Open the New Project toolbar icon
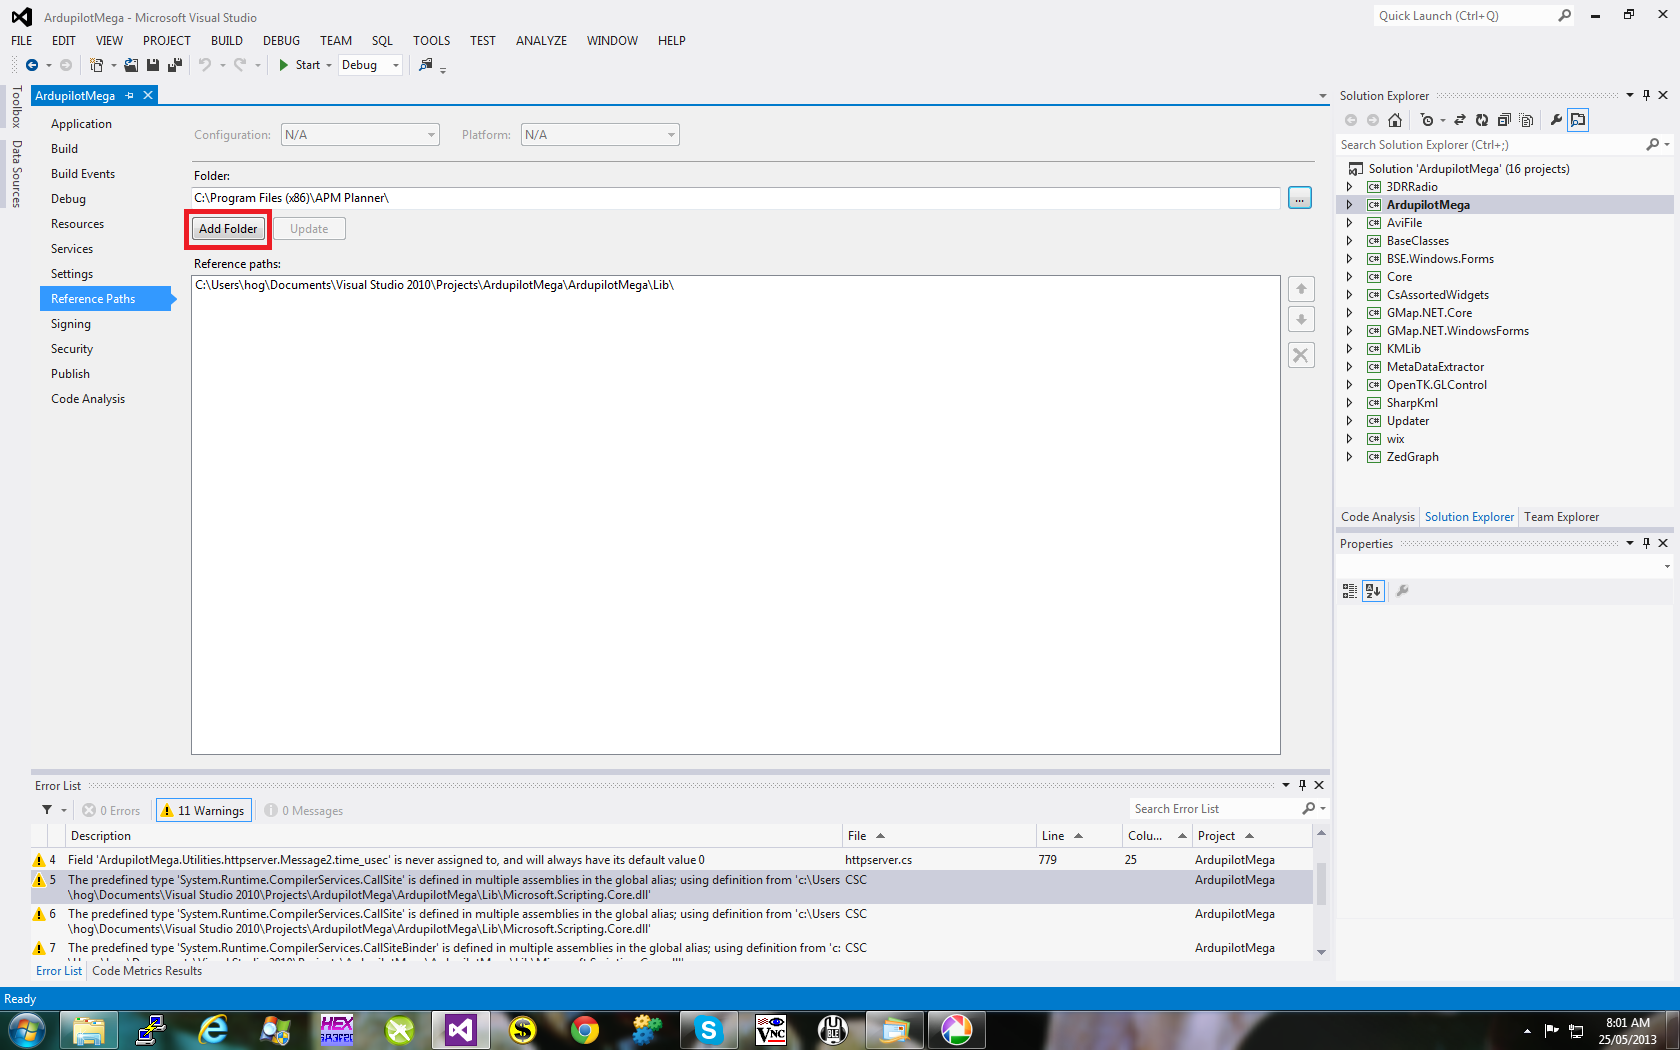The height and width of the screenshot is (1050, 1680). pyautogui.click(x=96, y=65)
